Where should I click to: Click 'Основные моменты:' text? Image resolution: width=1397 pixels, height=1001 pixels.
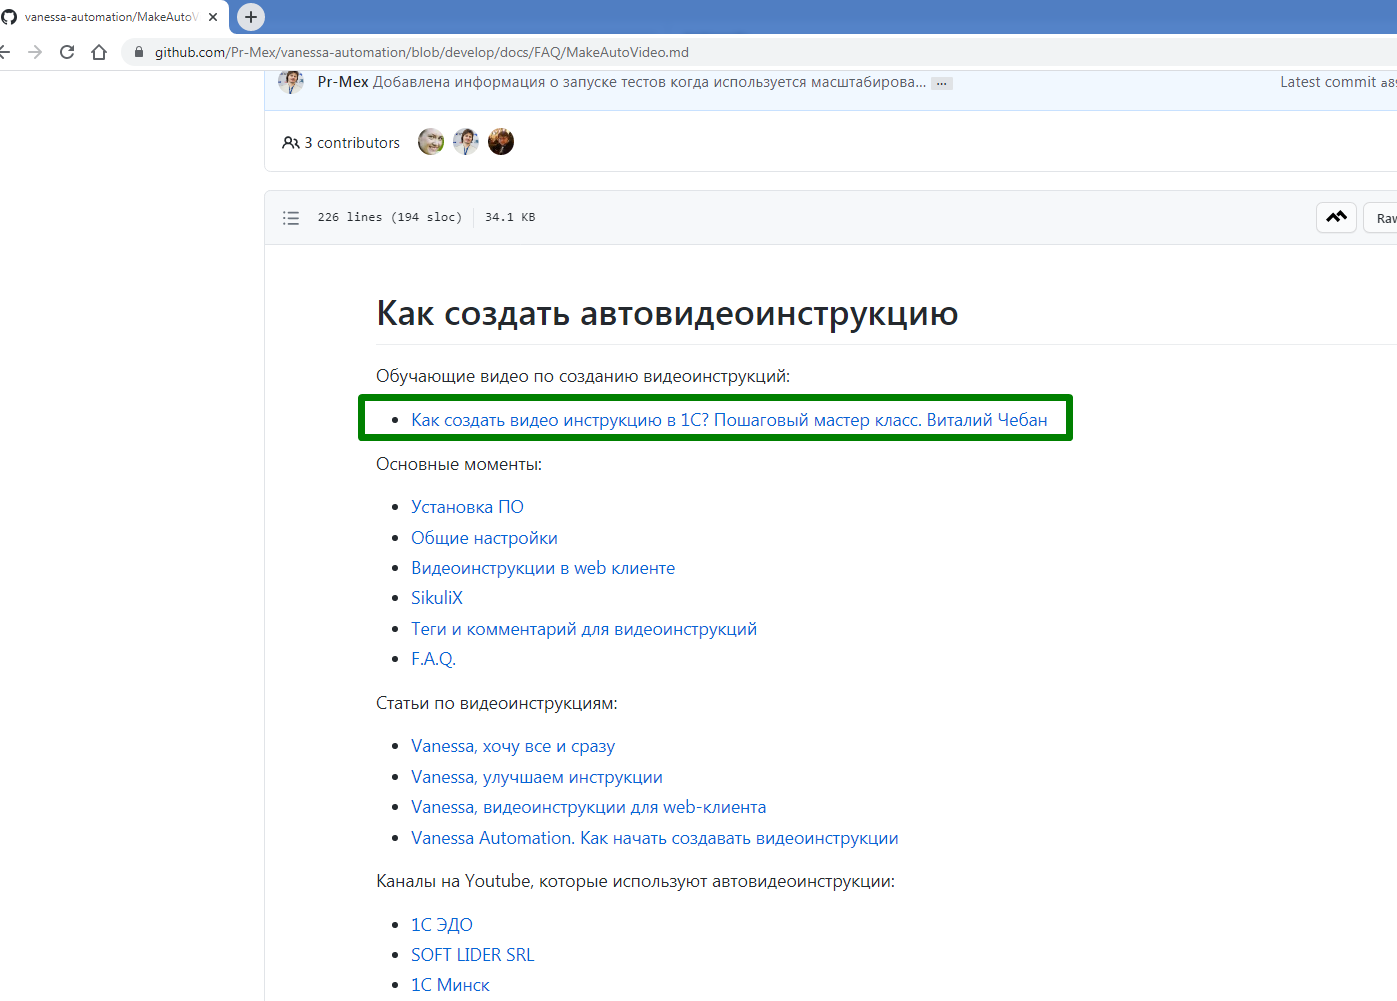(x=459, y=464)
